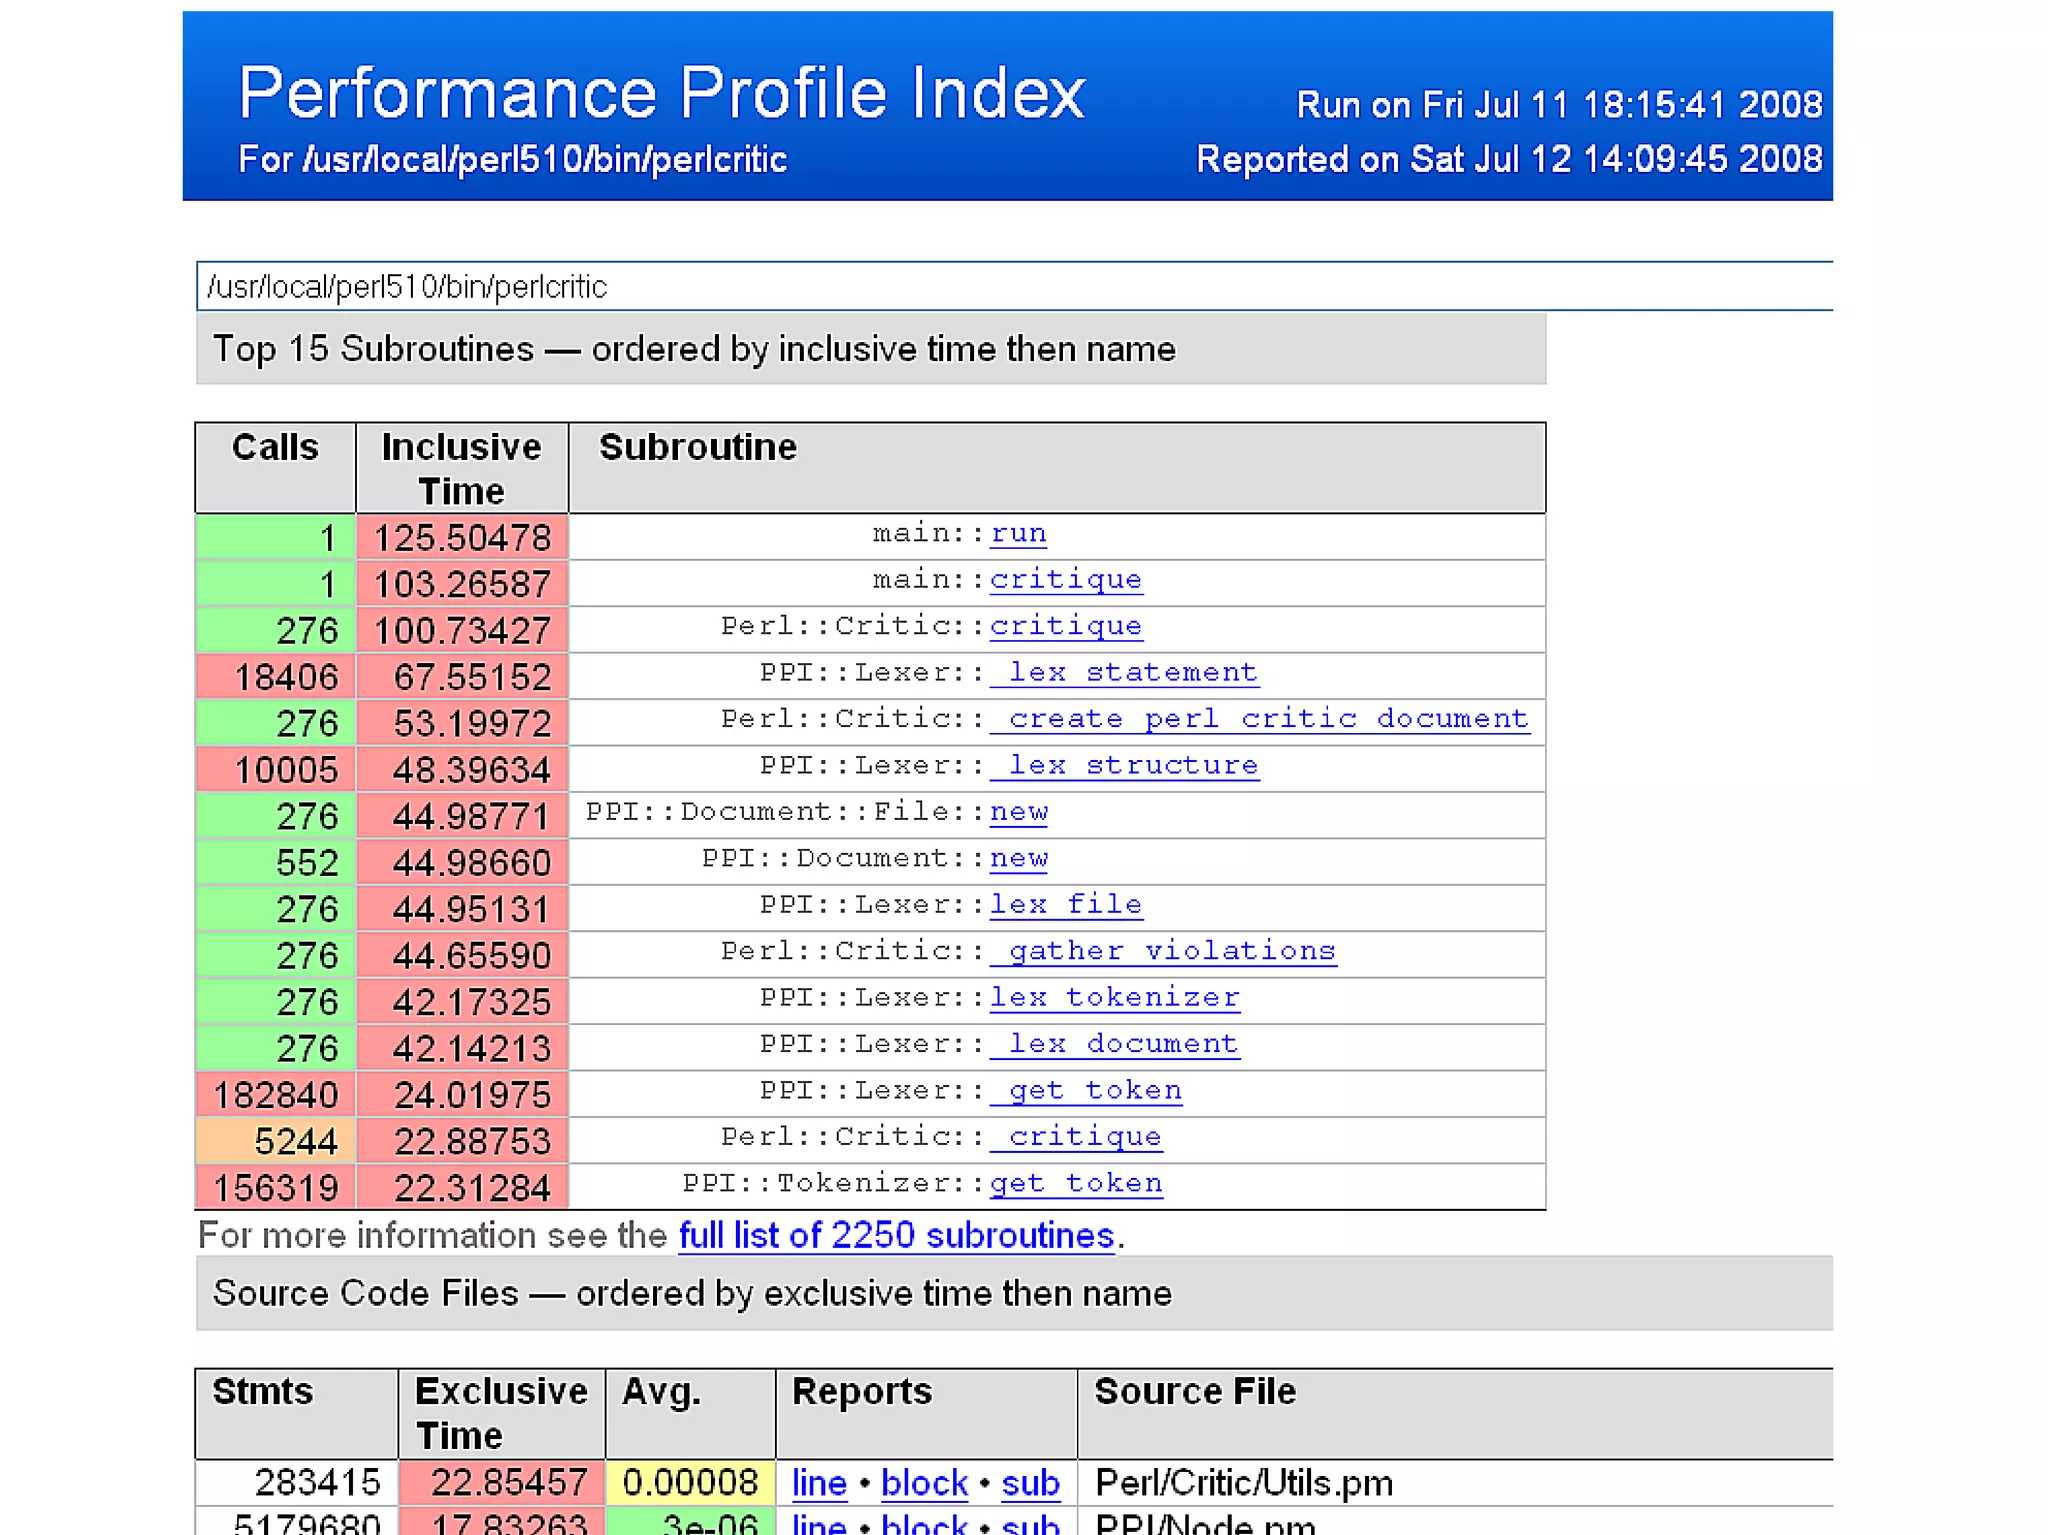Screen dimensions: 2048x1535
Task: Follow the _create_perl_critic_document link
Action: 1258,720
